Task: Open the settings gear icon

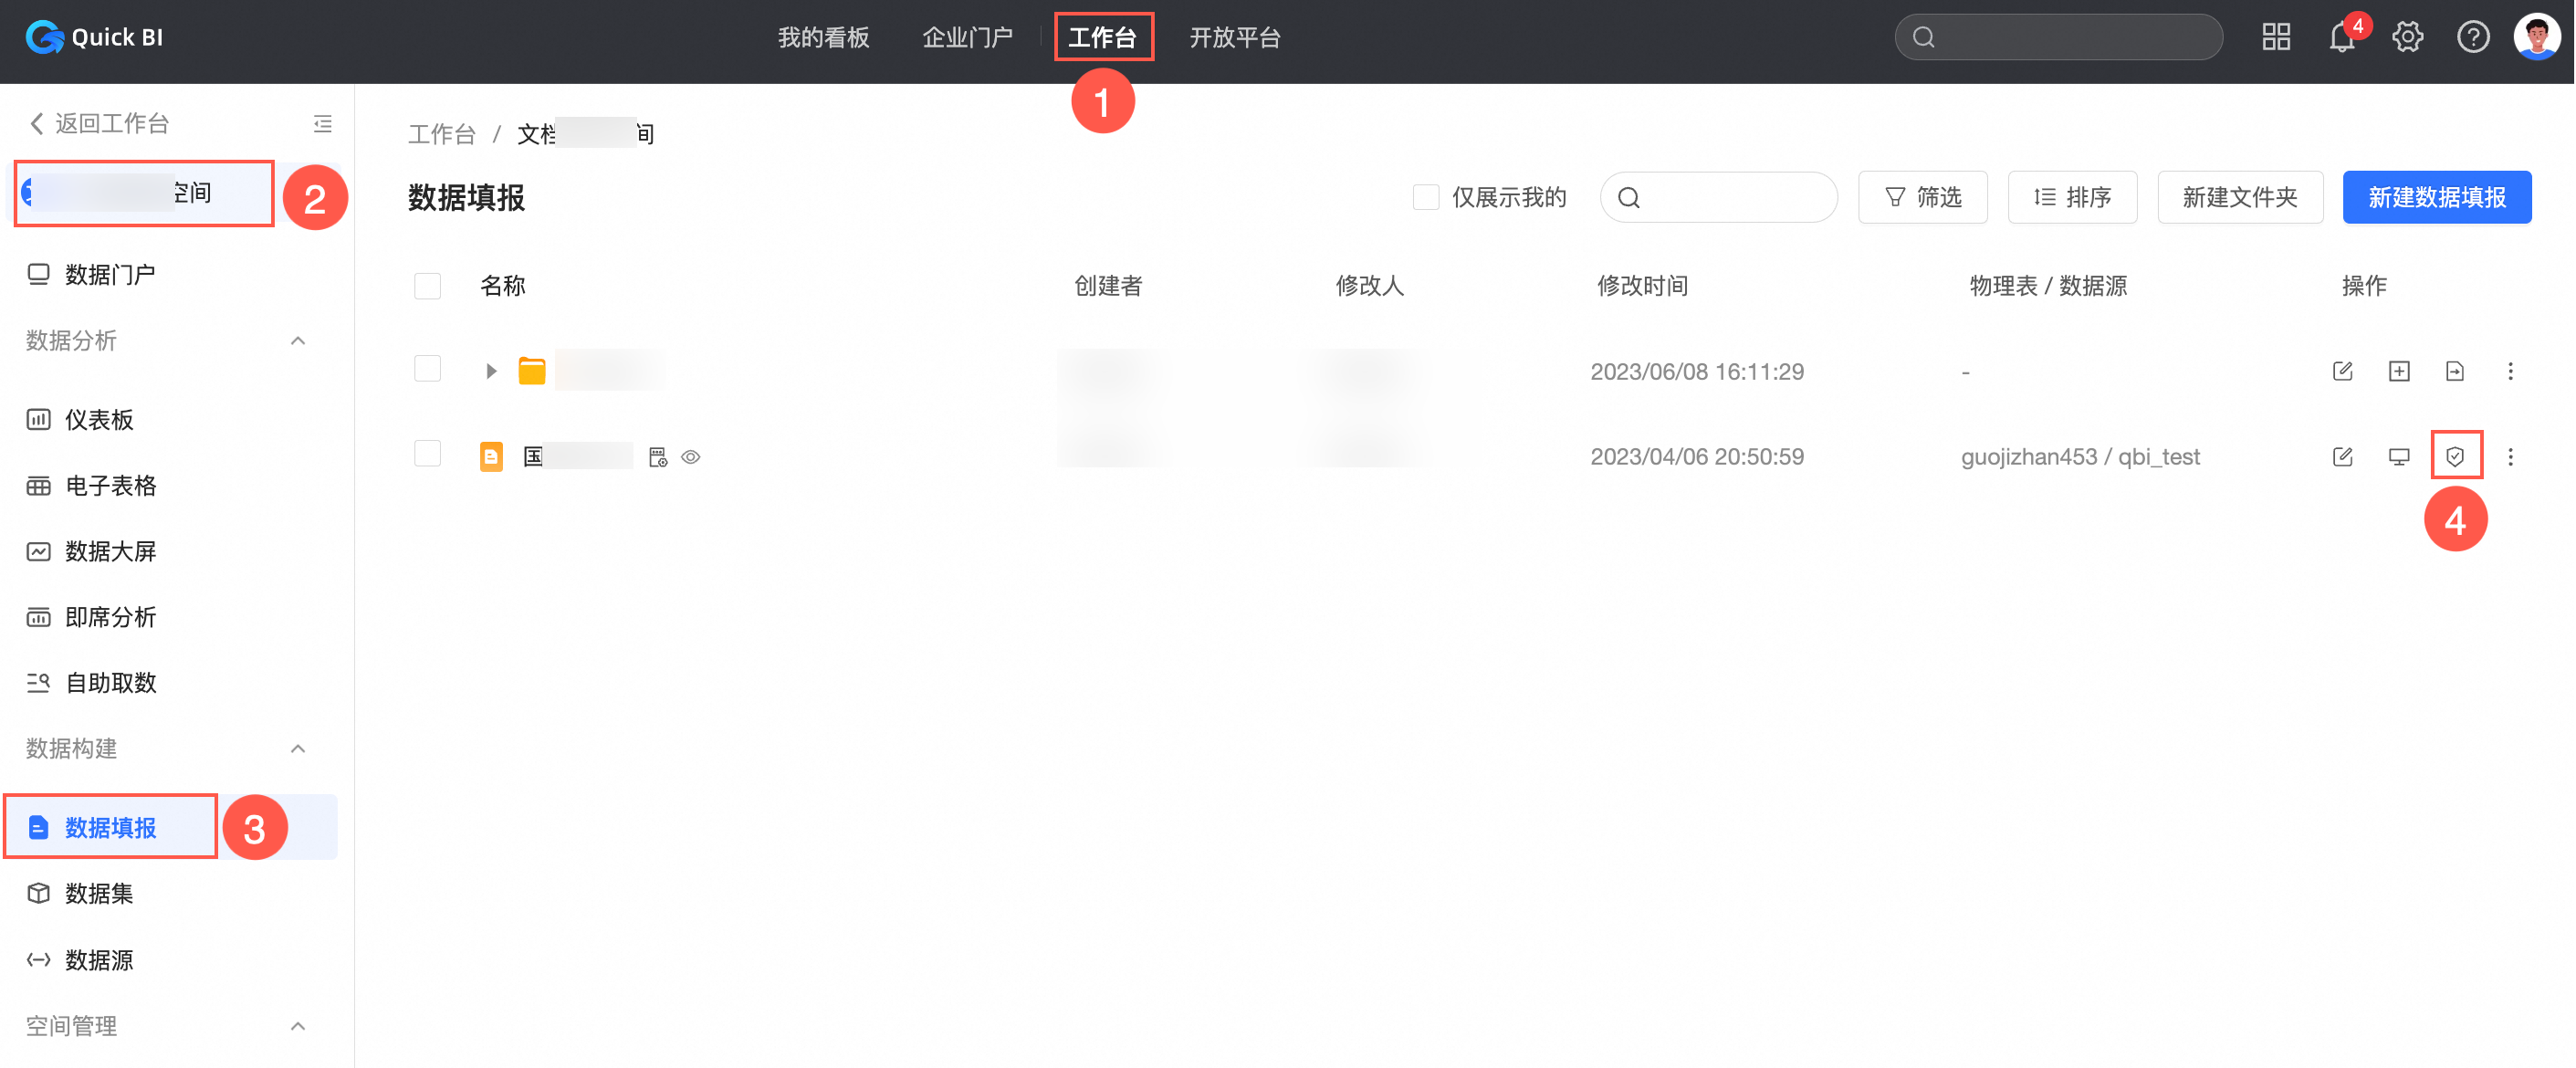Action: (x=2407, y=38)
